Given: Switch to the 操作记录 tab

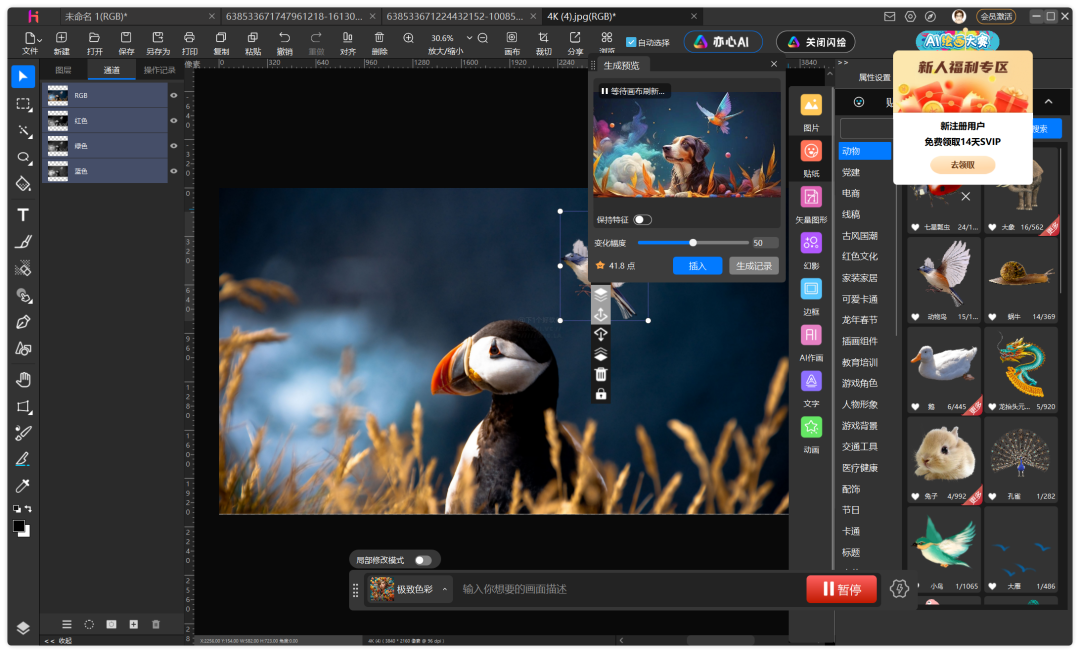Looking at the screenshot, I should click(x=159, y=70).
